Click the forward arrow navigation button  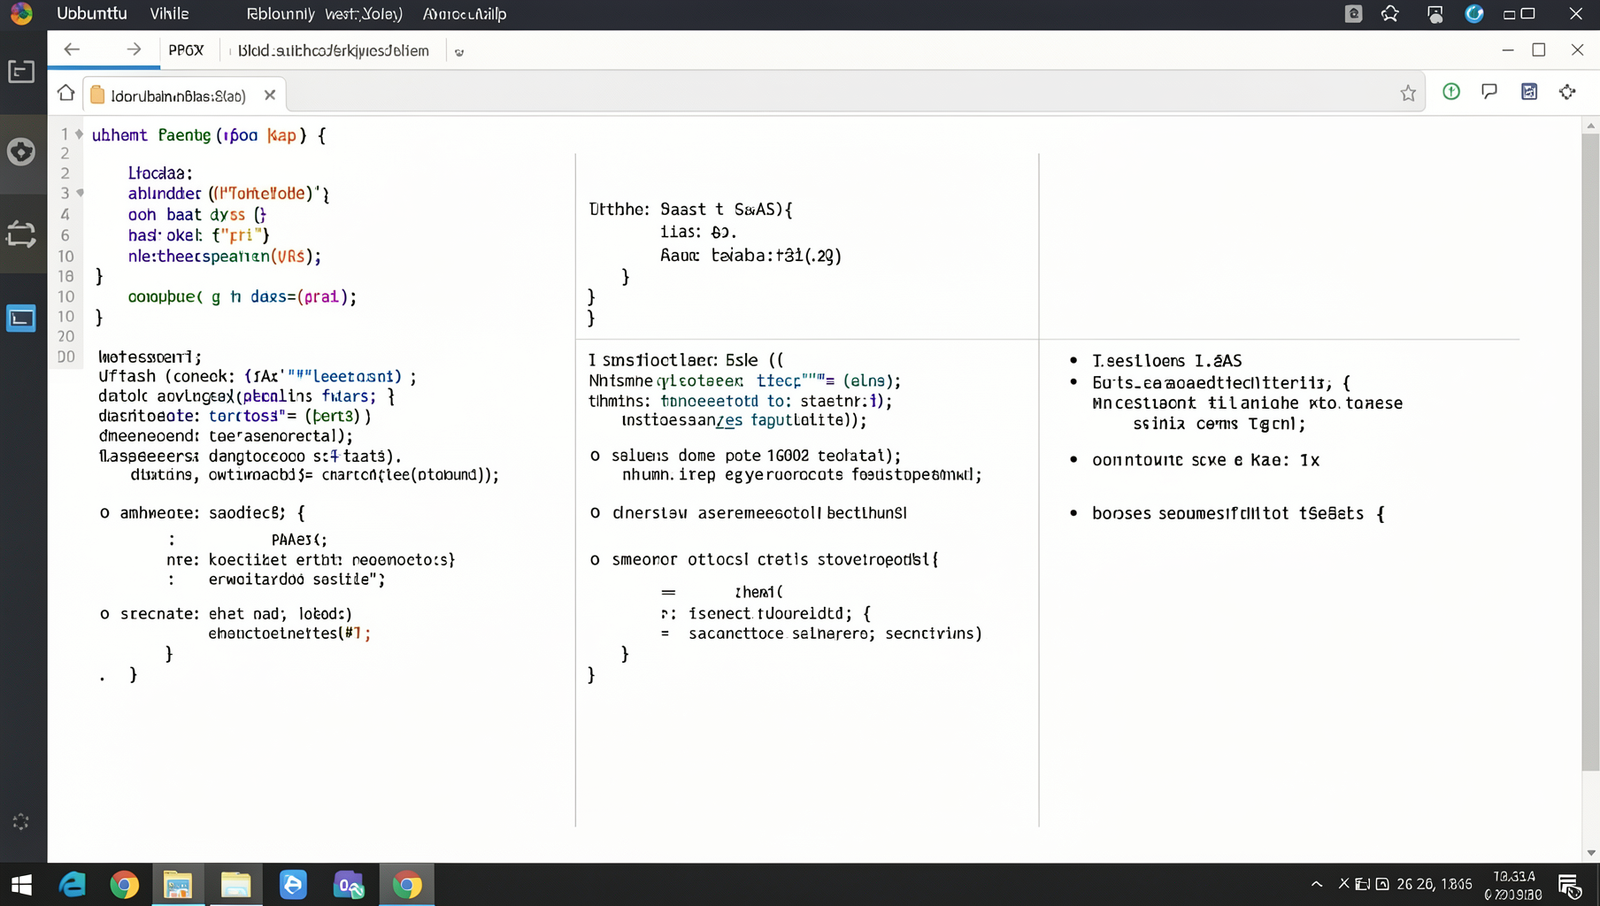click(x=134, y=49)
